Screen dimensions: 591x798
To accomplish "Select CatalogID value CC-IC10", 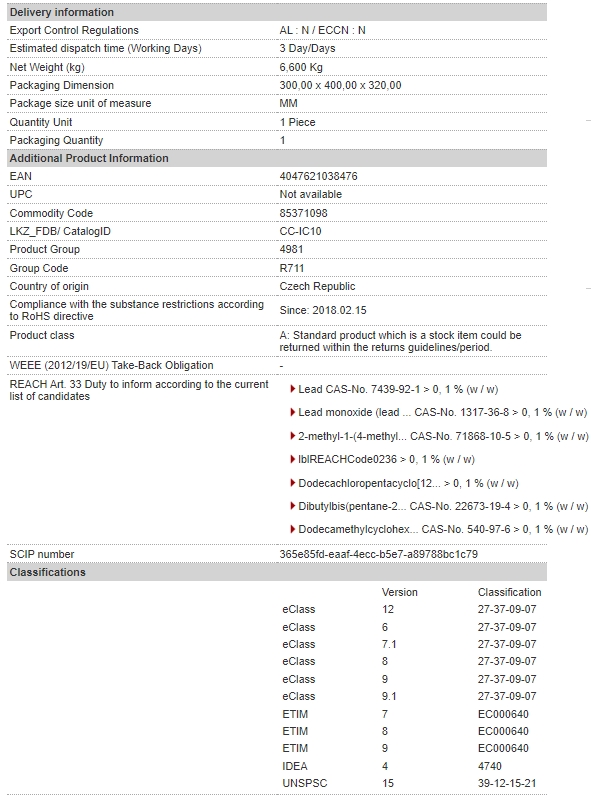I will tap(300, 231).
